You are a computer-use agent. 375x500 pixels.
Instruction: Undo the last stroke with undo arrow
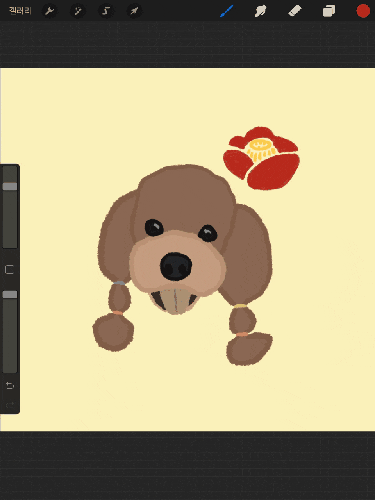(x=10, y=386)
